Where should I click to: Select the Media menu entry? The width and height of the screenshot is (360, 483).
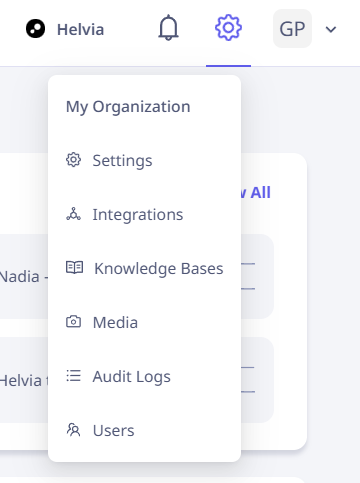pyautogui.click(x=144, y=322)
